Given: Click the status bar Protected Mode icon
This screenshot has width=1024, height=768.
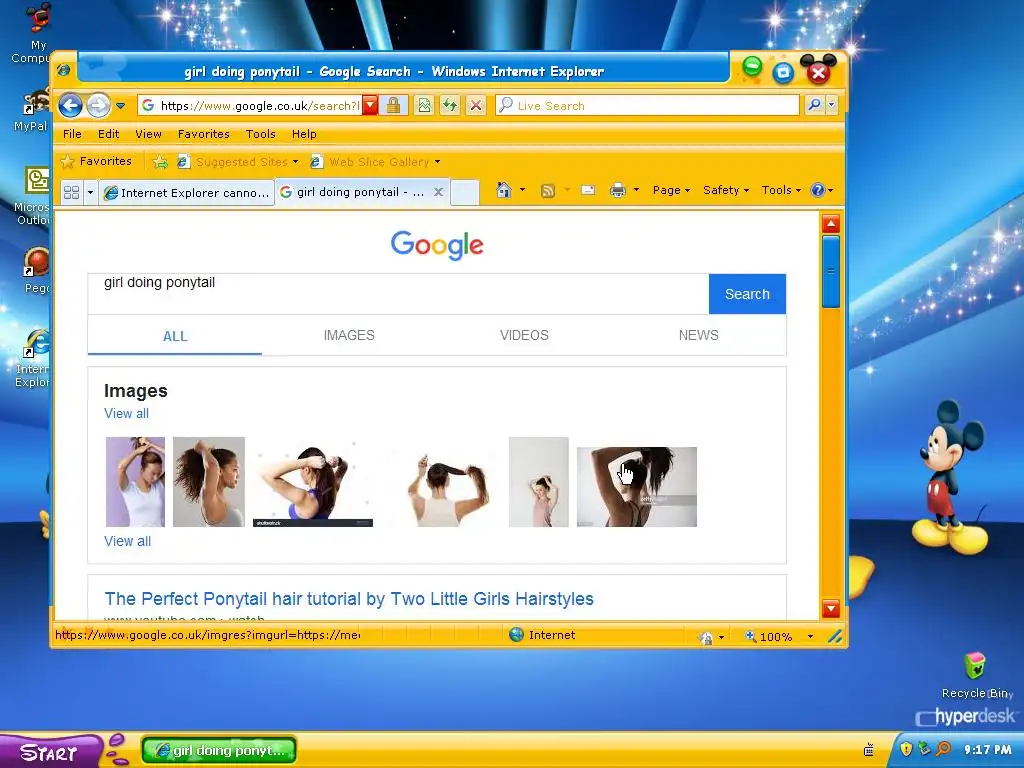Looking at the screenshot, I should [705, 637].
